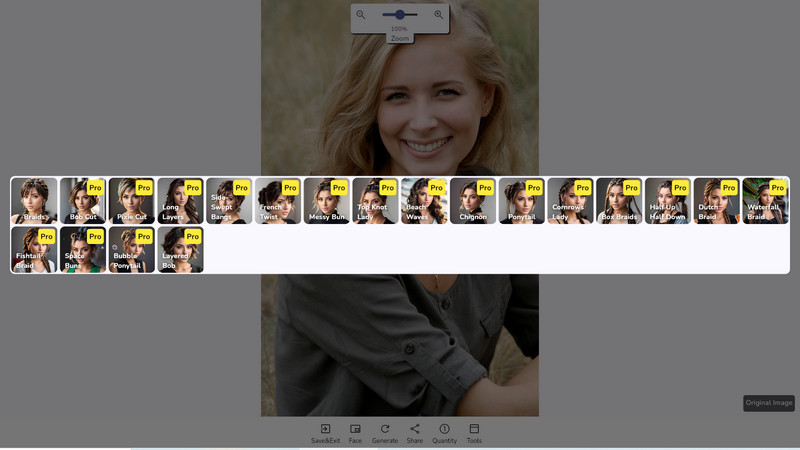Choose the Bob Cut hairstyle
Screen dimensions: 800x450
(83, 201)
